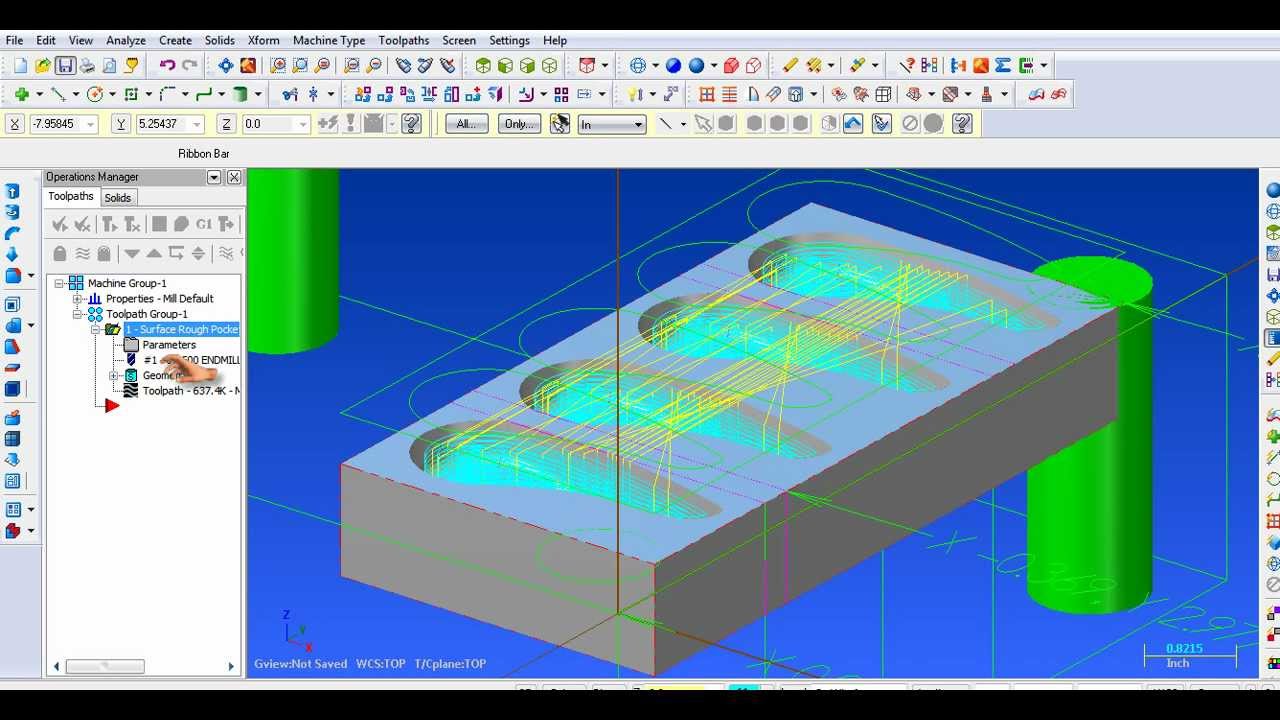Click the horizontal scrollbar thumb in Operations Manager
This screenshot has height=720, width=1280.
point(105,666)
